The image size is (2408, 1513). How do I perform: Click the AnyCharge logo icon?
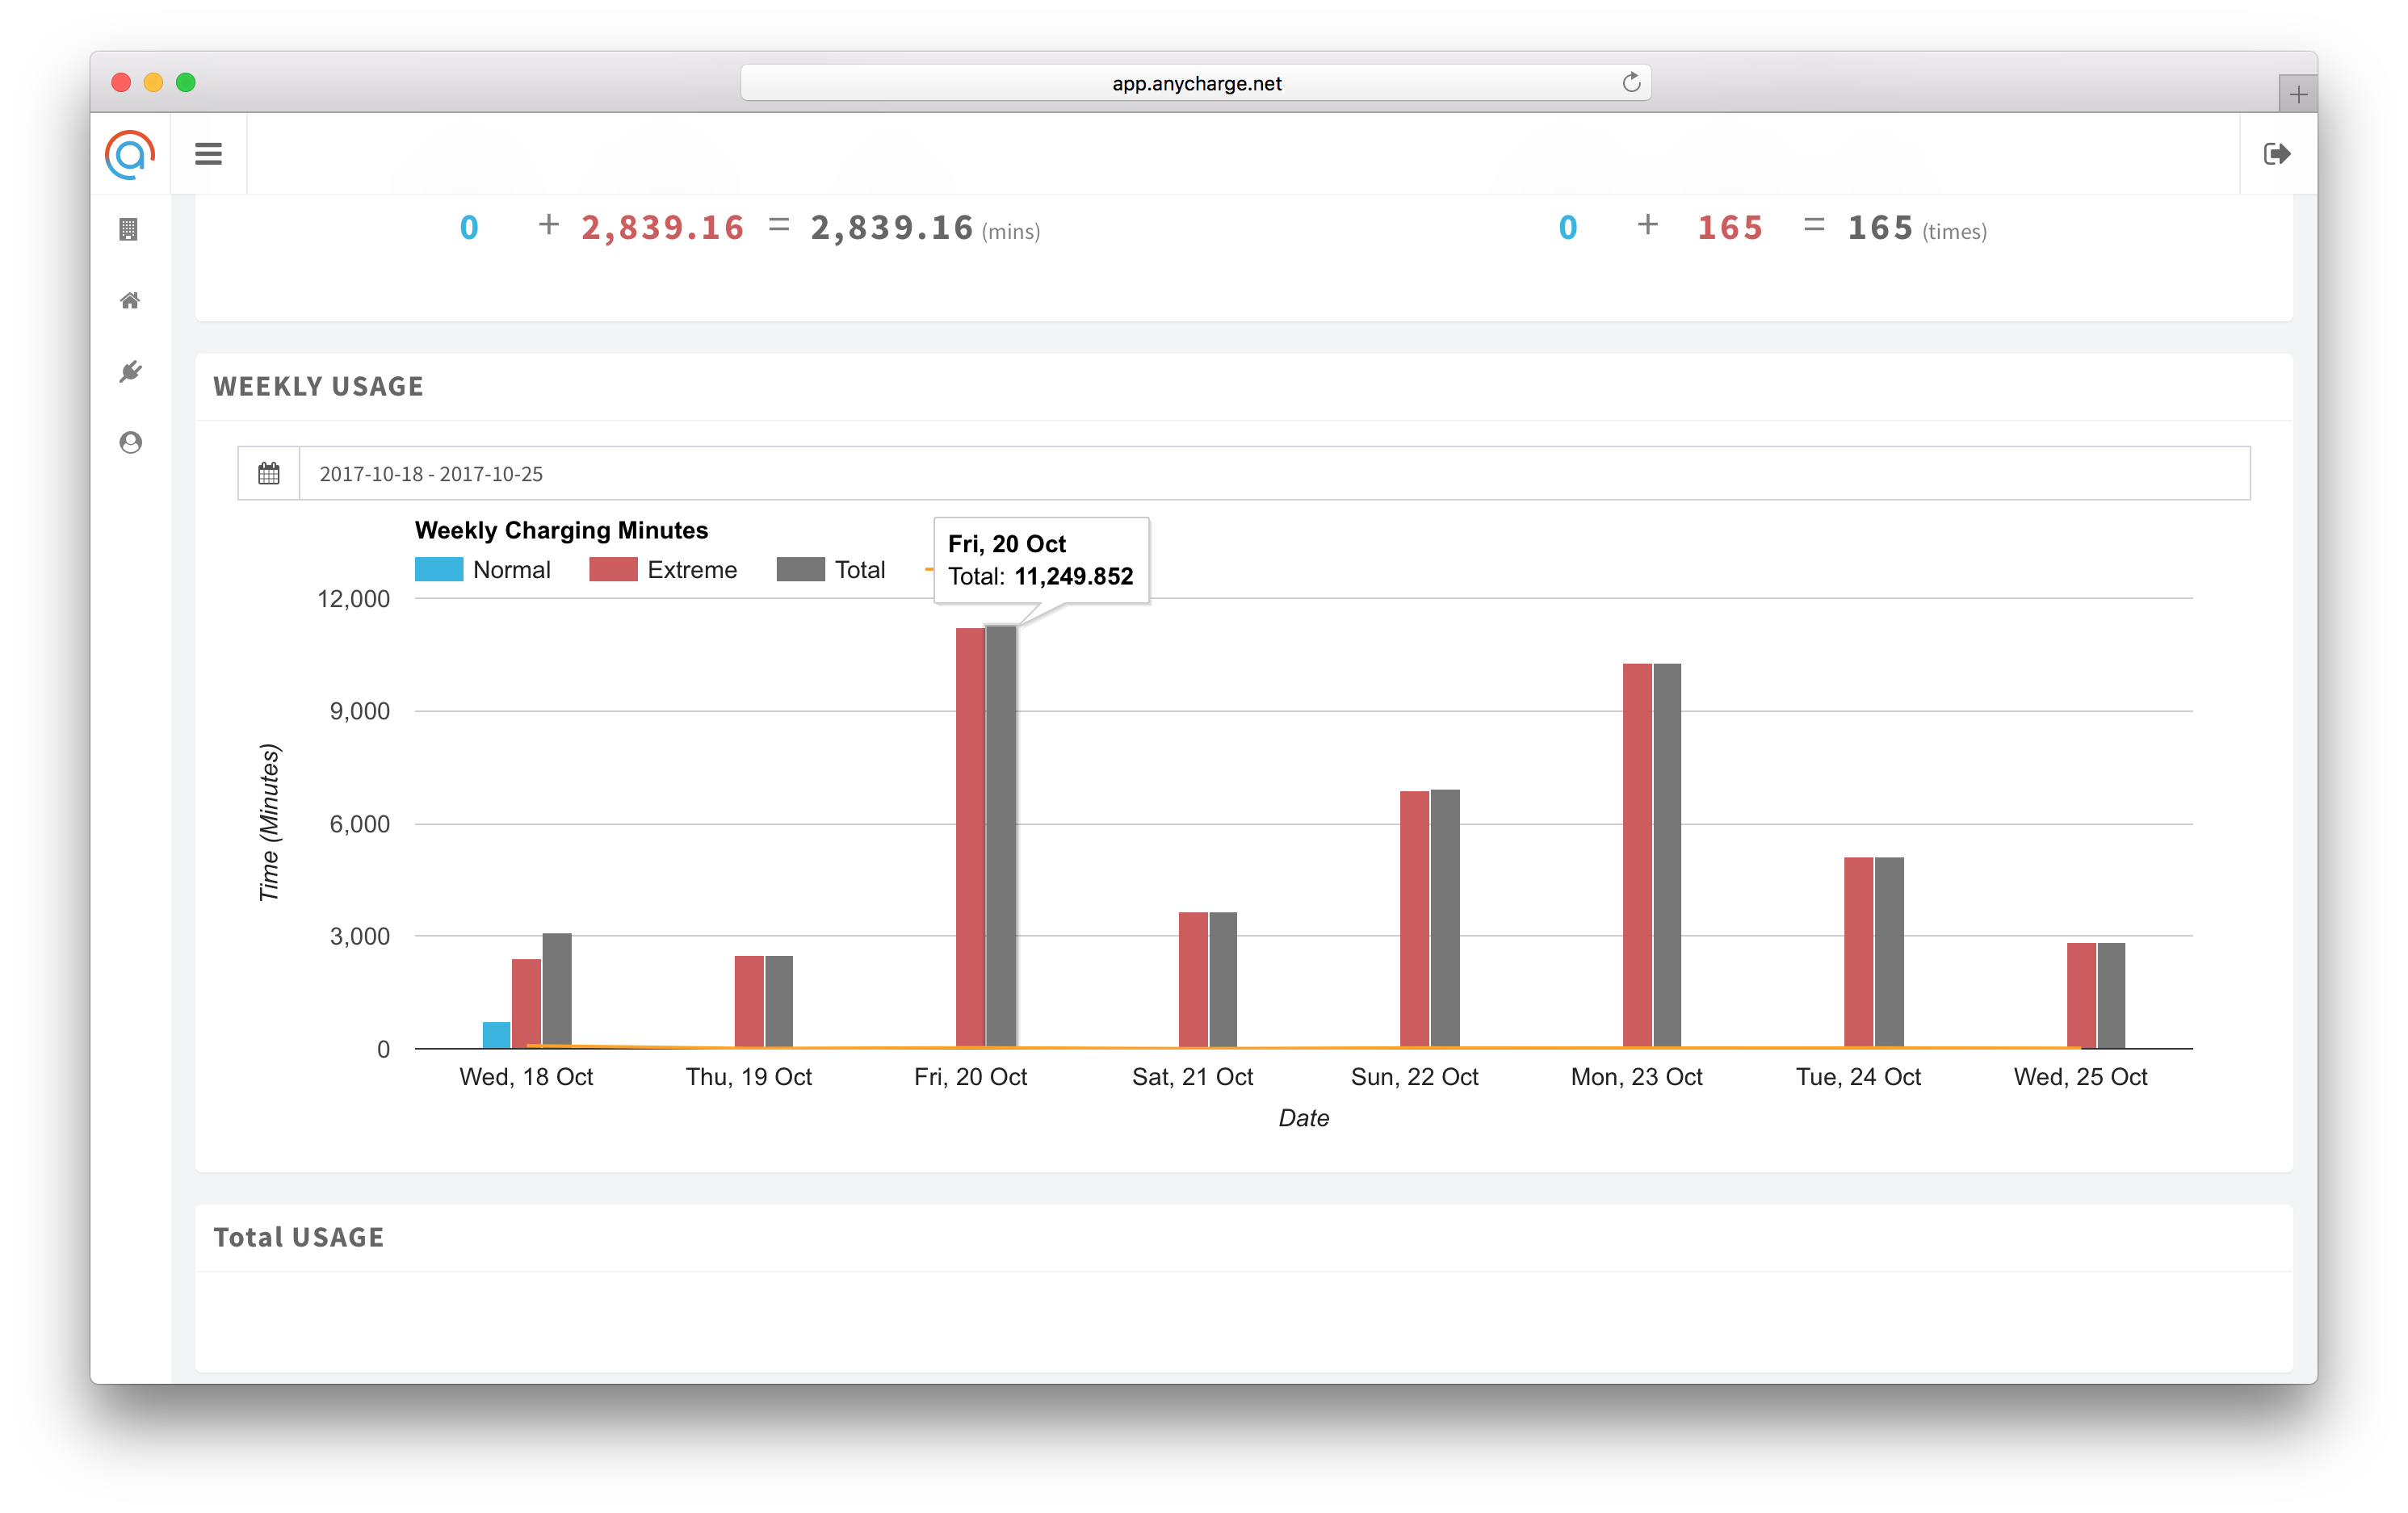(130, 155)
